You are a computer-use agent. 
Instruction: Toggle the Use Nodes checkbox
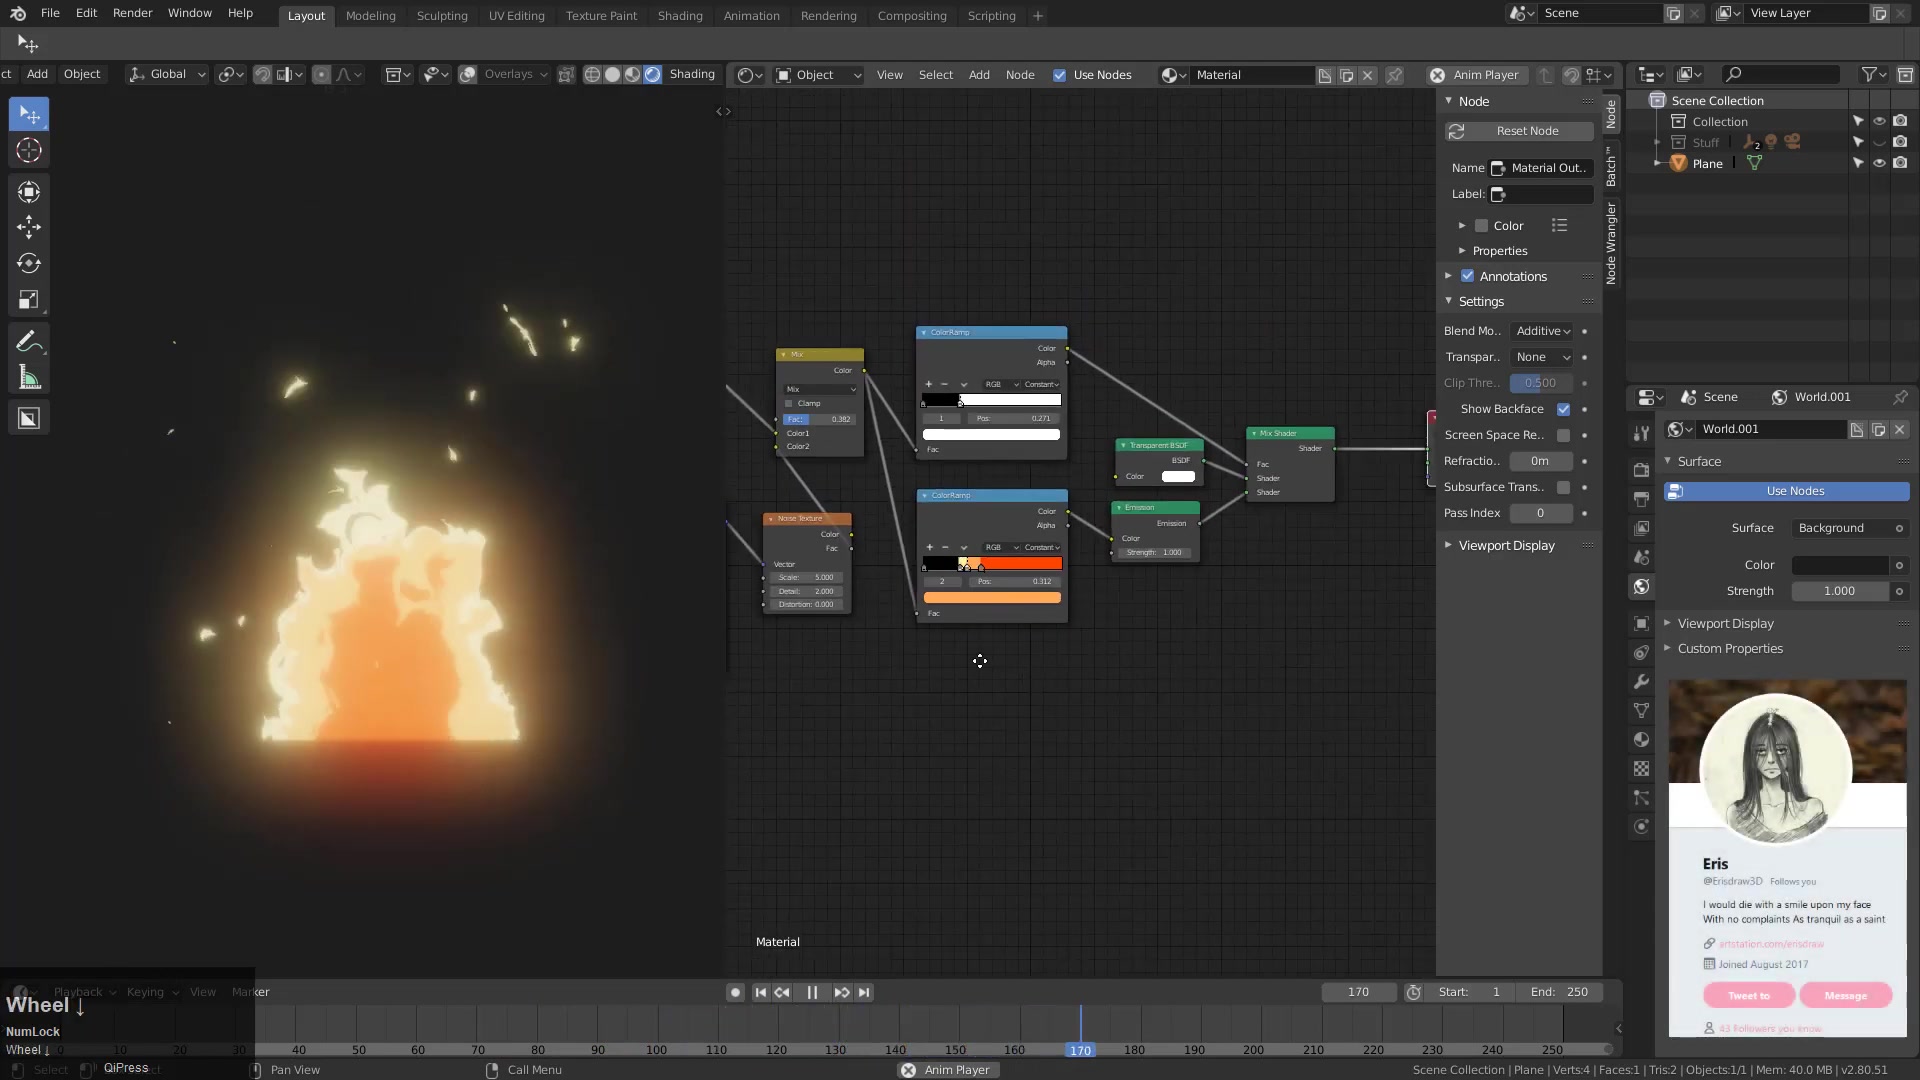tap(1059, 75)
